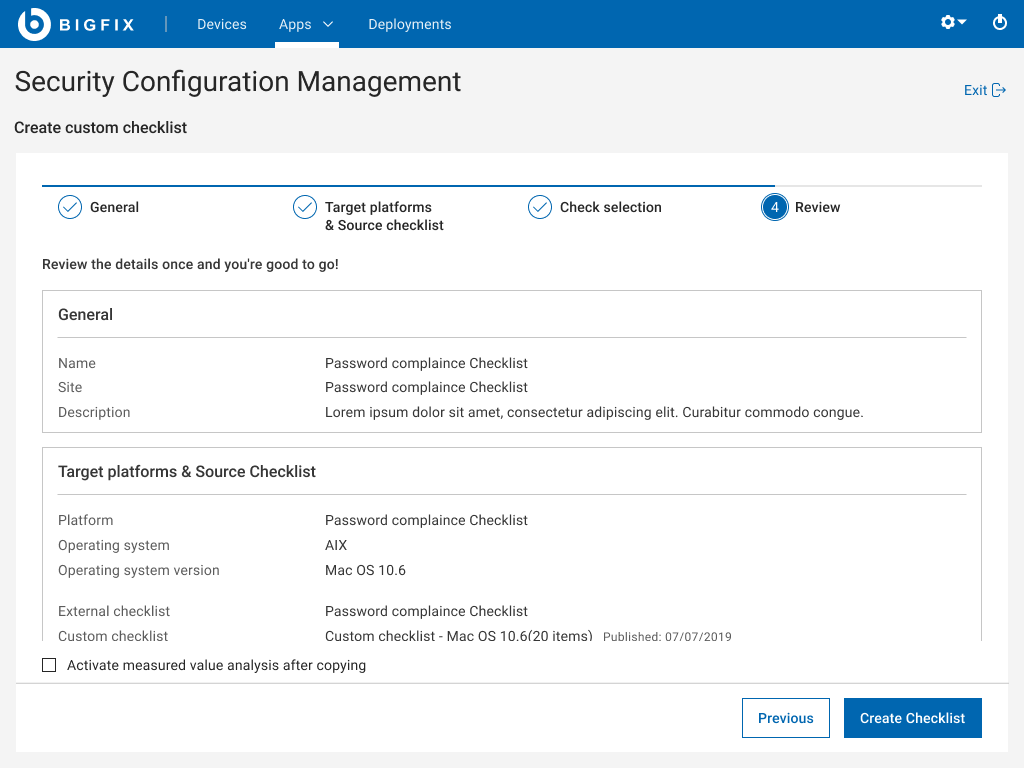Image resolution: width=1024 pixels, height=768 pixels.
Task: Click the BigFix logo icon
Action: (34, 24)
